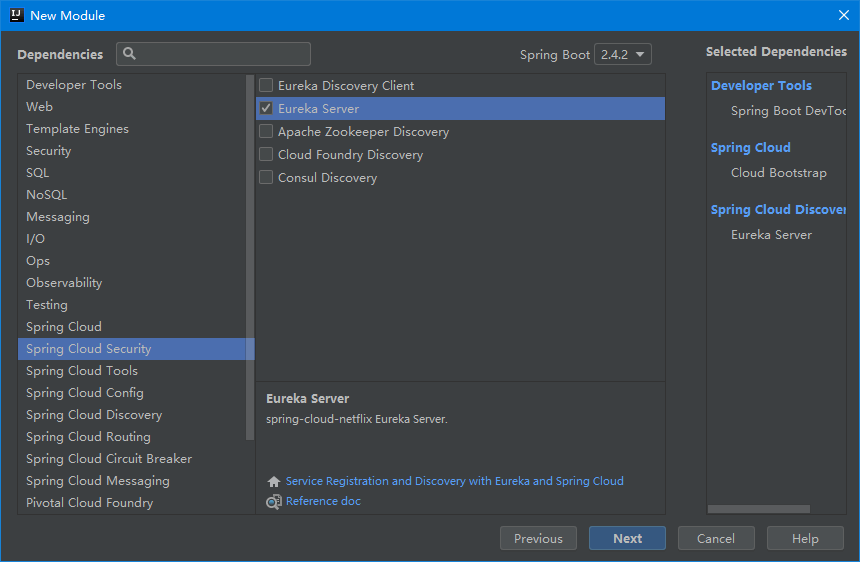Click the search magnifier icon
The height and width of the screenshot is (562, 860).
tap(129, 54)
